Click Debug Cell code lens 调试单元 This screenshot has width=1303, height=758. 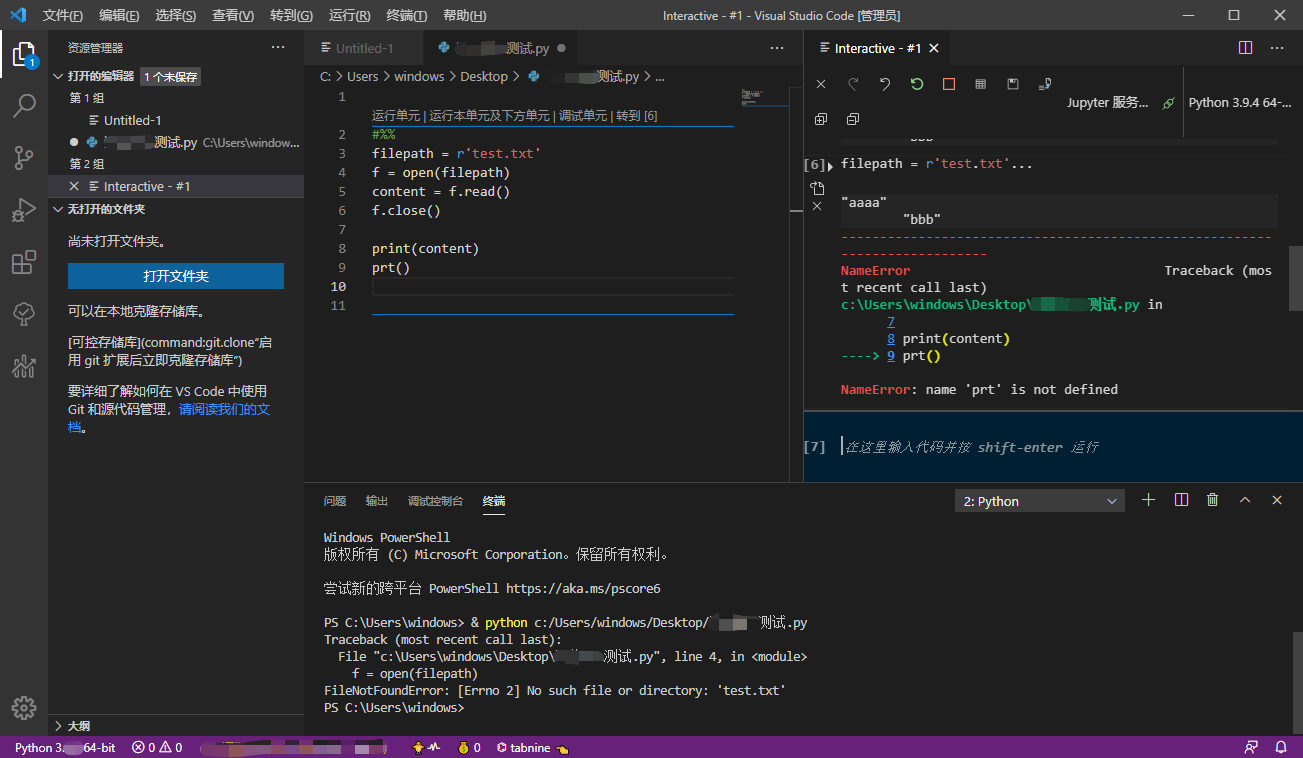[x=583, y=116]
